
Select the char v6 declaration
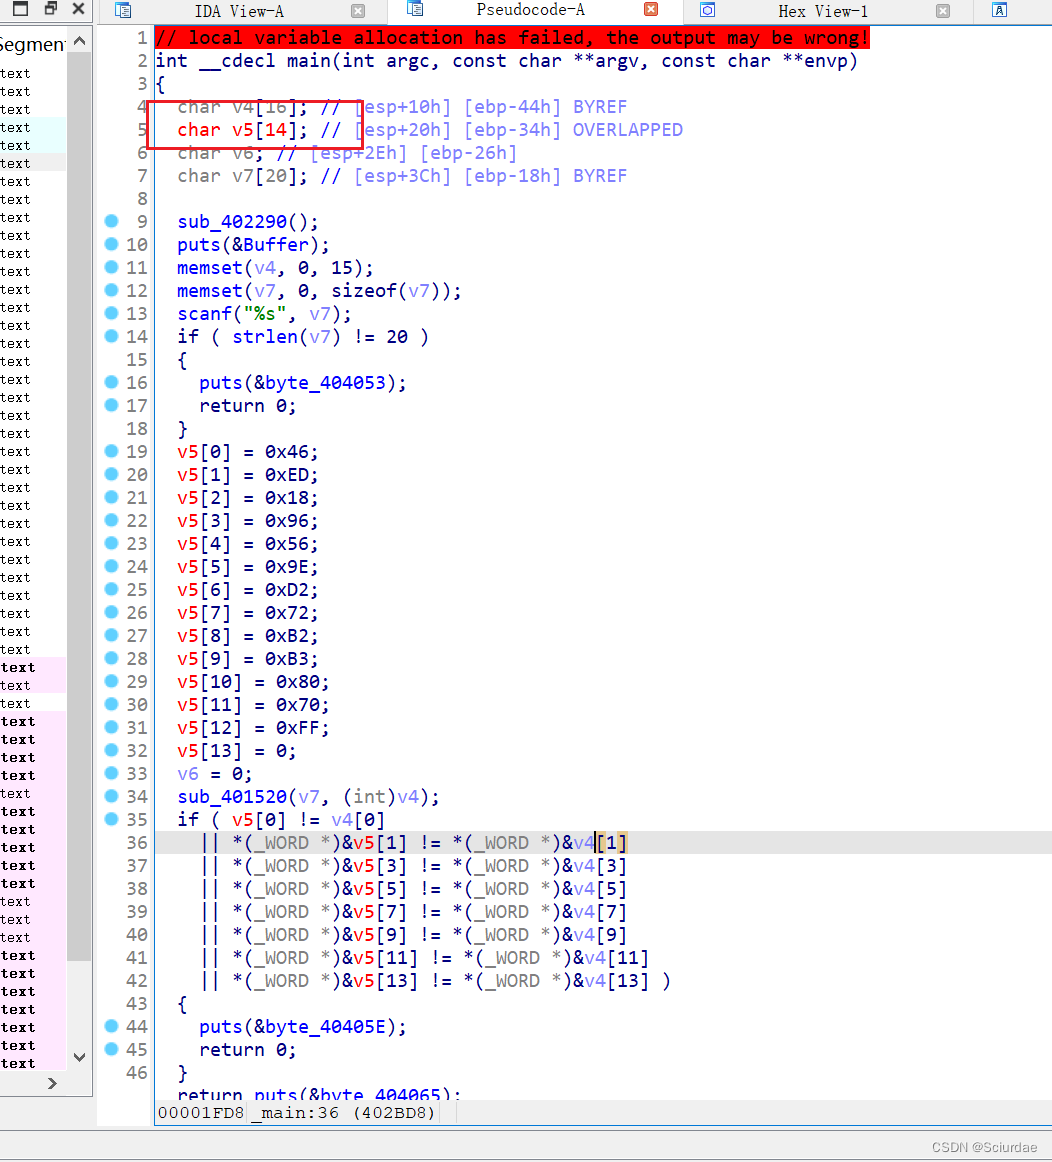click(220, 153)
